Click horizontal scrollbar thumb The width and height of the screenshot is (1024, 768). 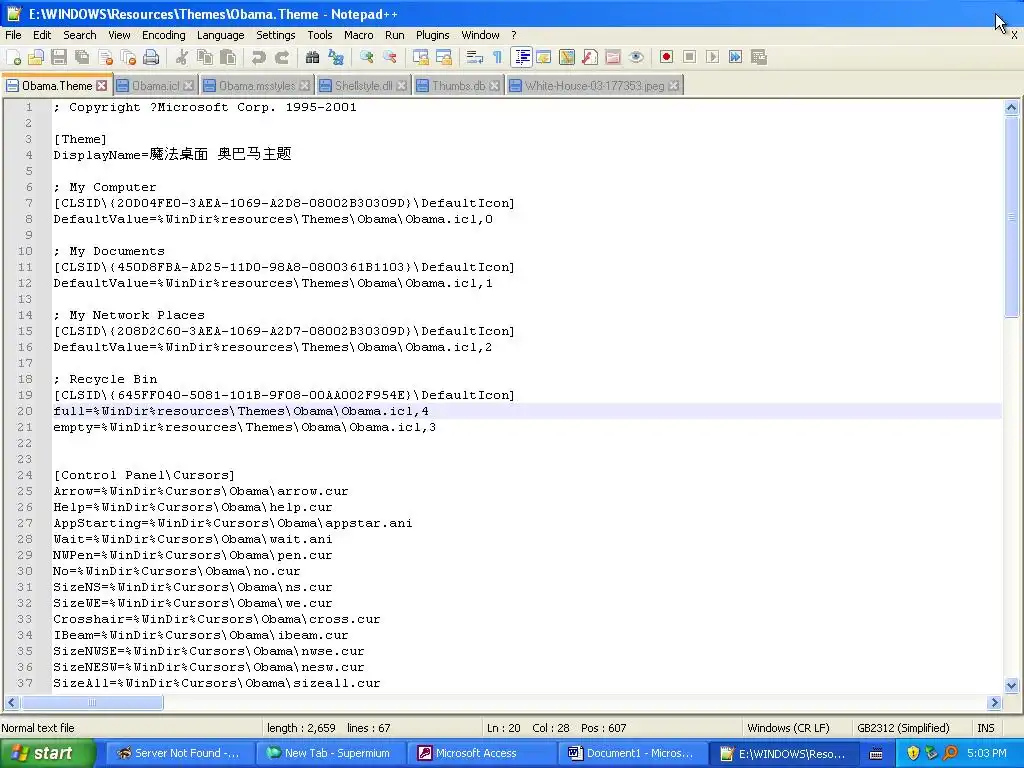pos(92,703)
